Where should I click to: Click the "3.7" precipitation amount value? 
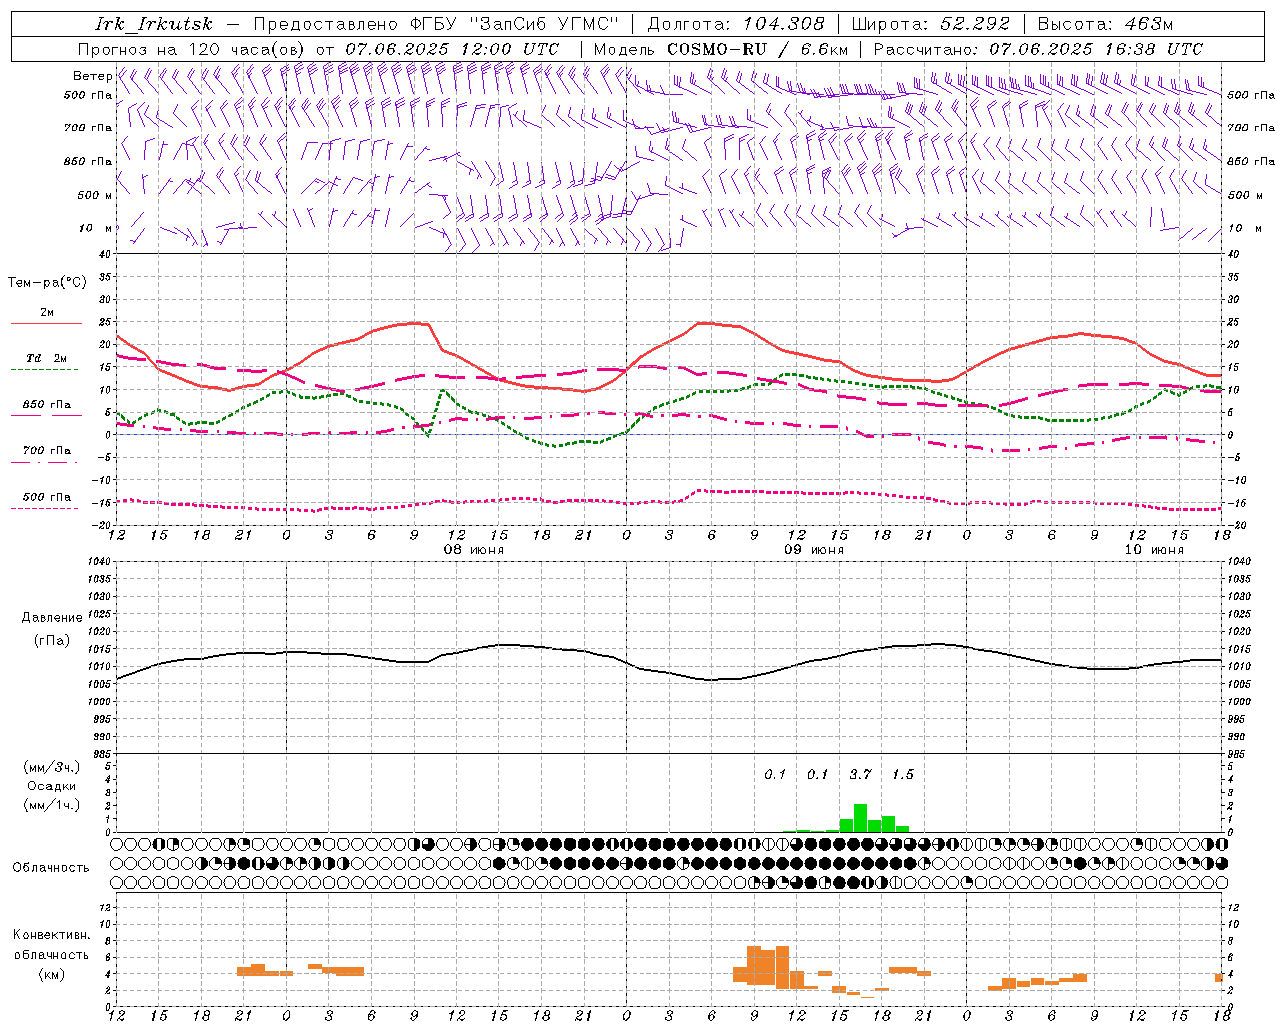pyautogui.click(x=860, y=774)
